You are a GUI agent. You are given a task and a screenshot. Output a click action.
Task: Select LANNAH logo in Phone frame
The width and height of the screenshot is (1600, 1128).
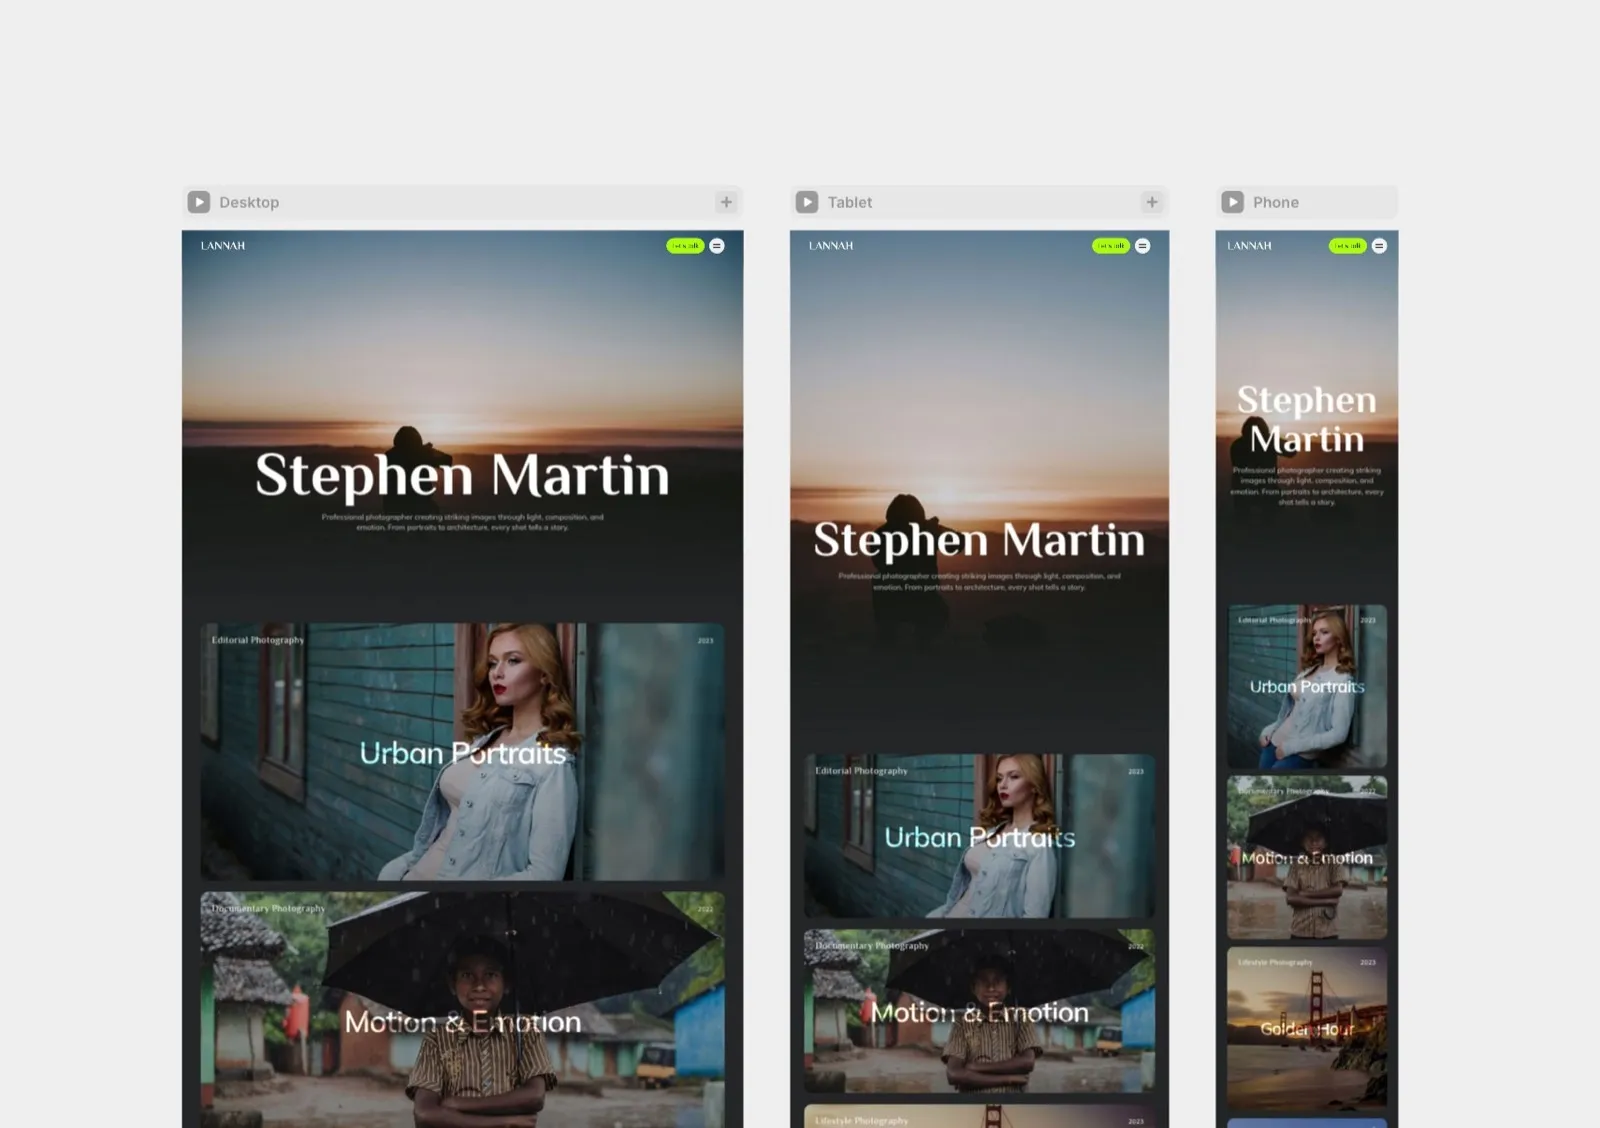click(1250, 246)
